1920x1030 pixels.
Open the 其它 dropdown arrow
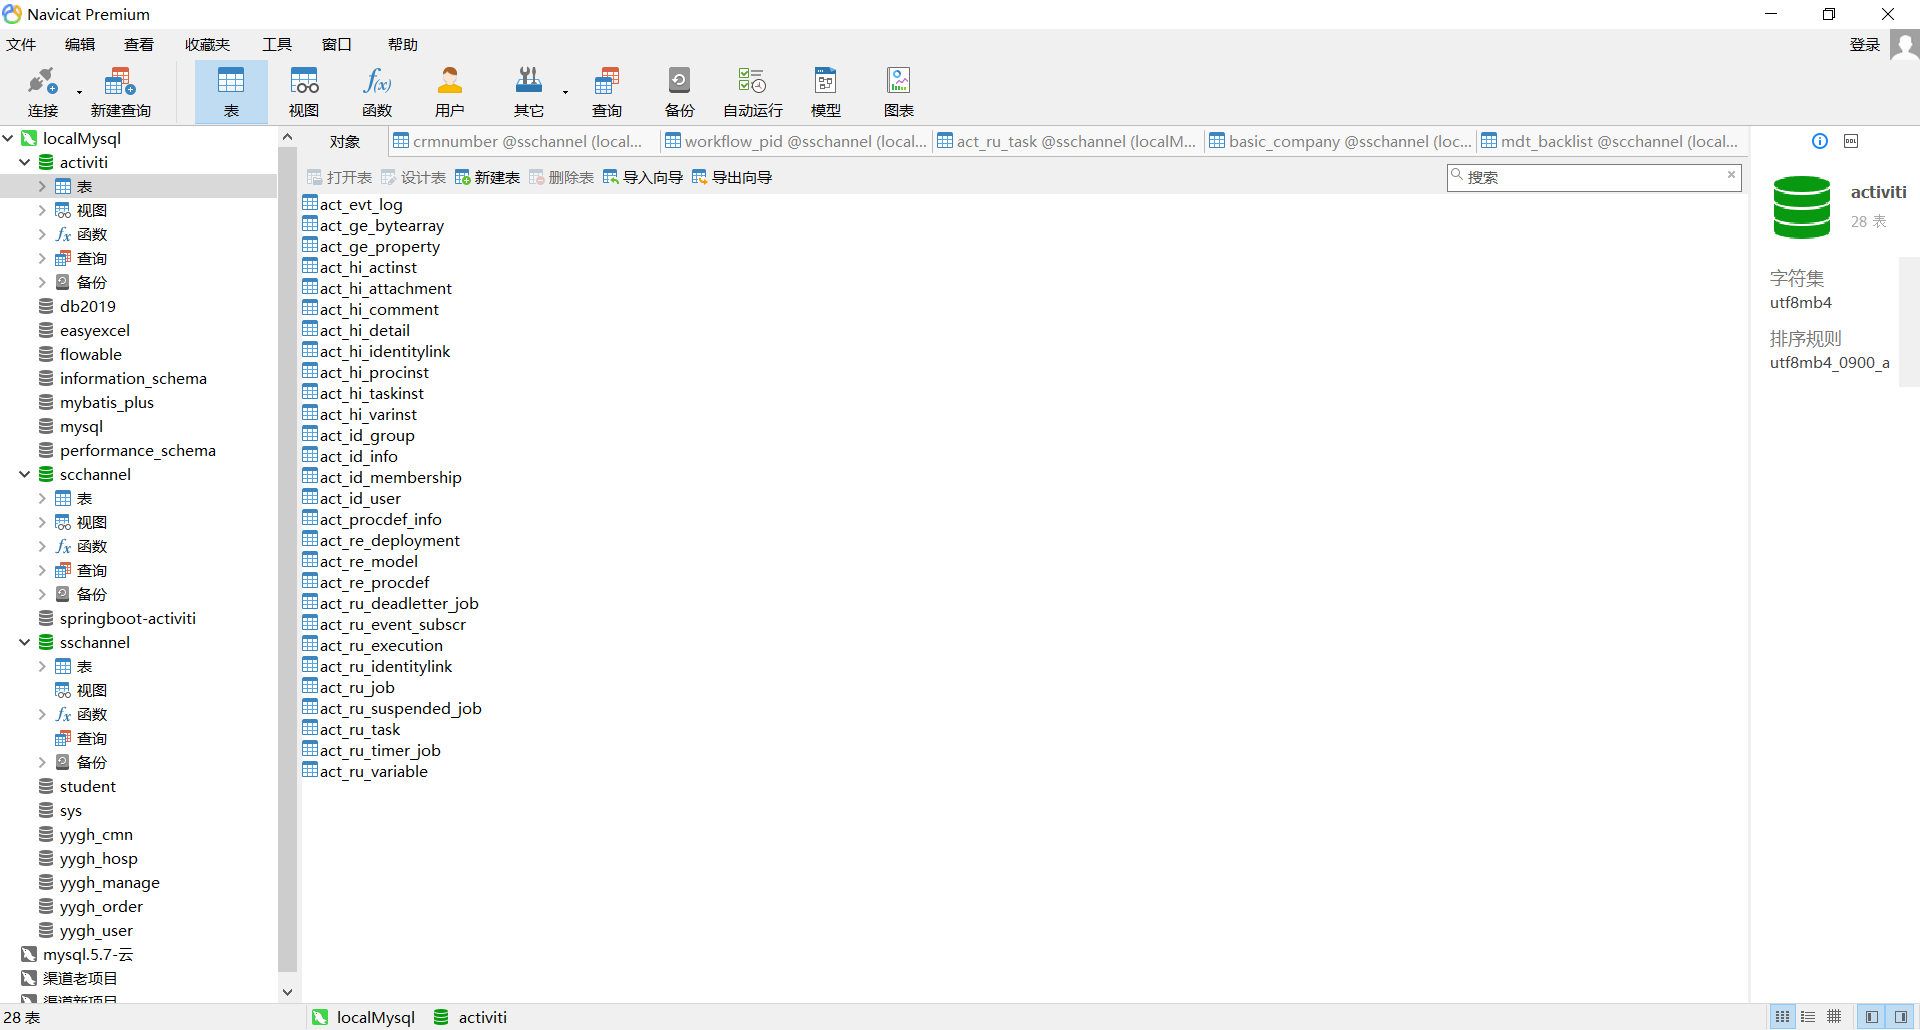[565, 92]
